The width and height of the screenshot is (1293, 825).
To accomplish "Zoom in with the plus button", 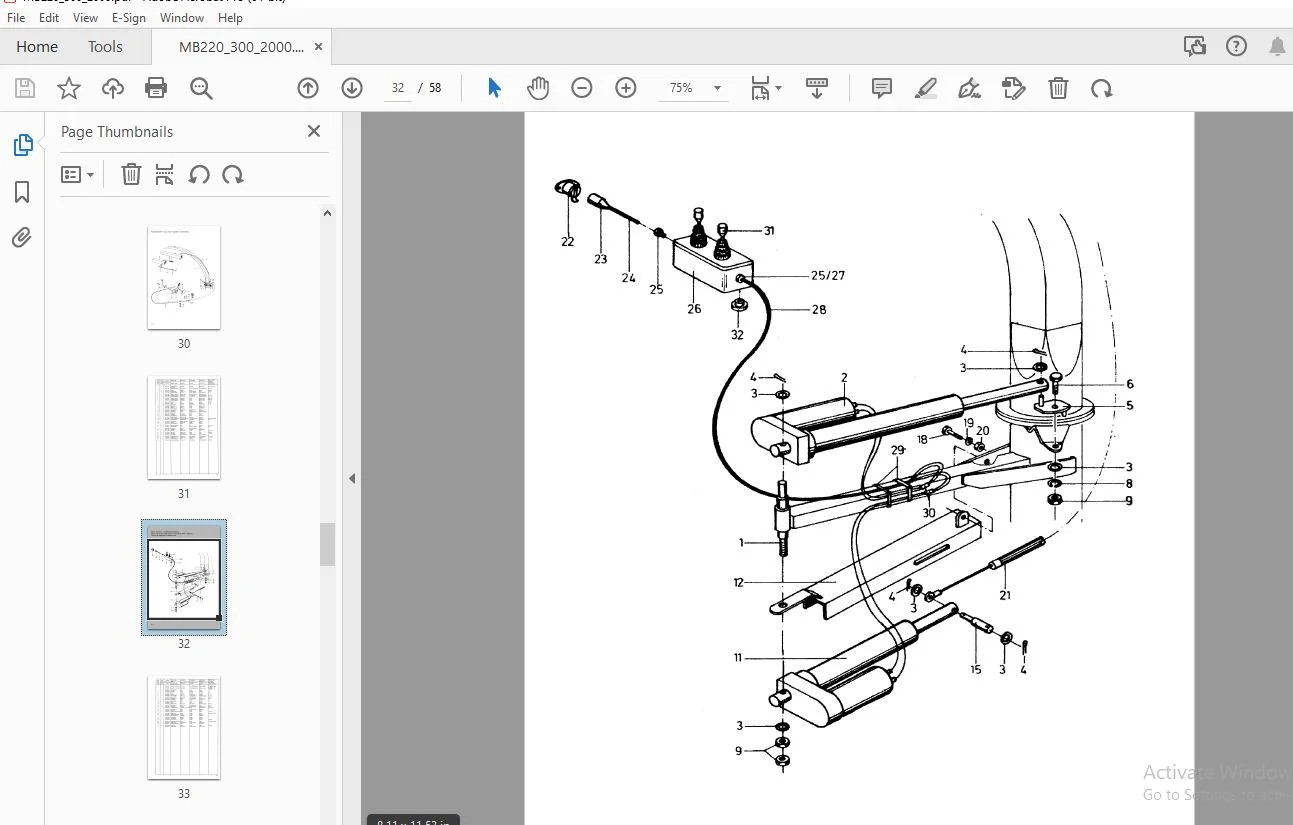I will click(x=626, y=88).
